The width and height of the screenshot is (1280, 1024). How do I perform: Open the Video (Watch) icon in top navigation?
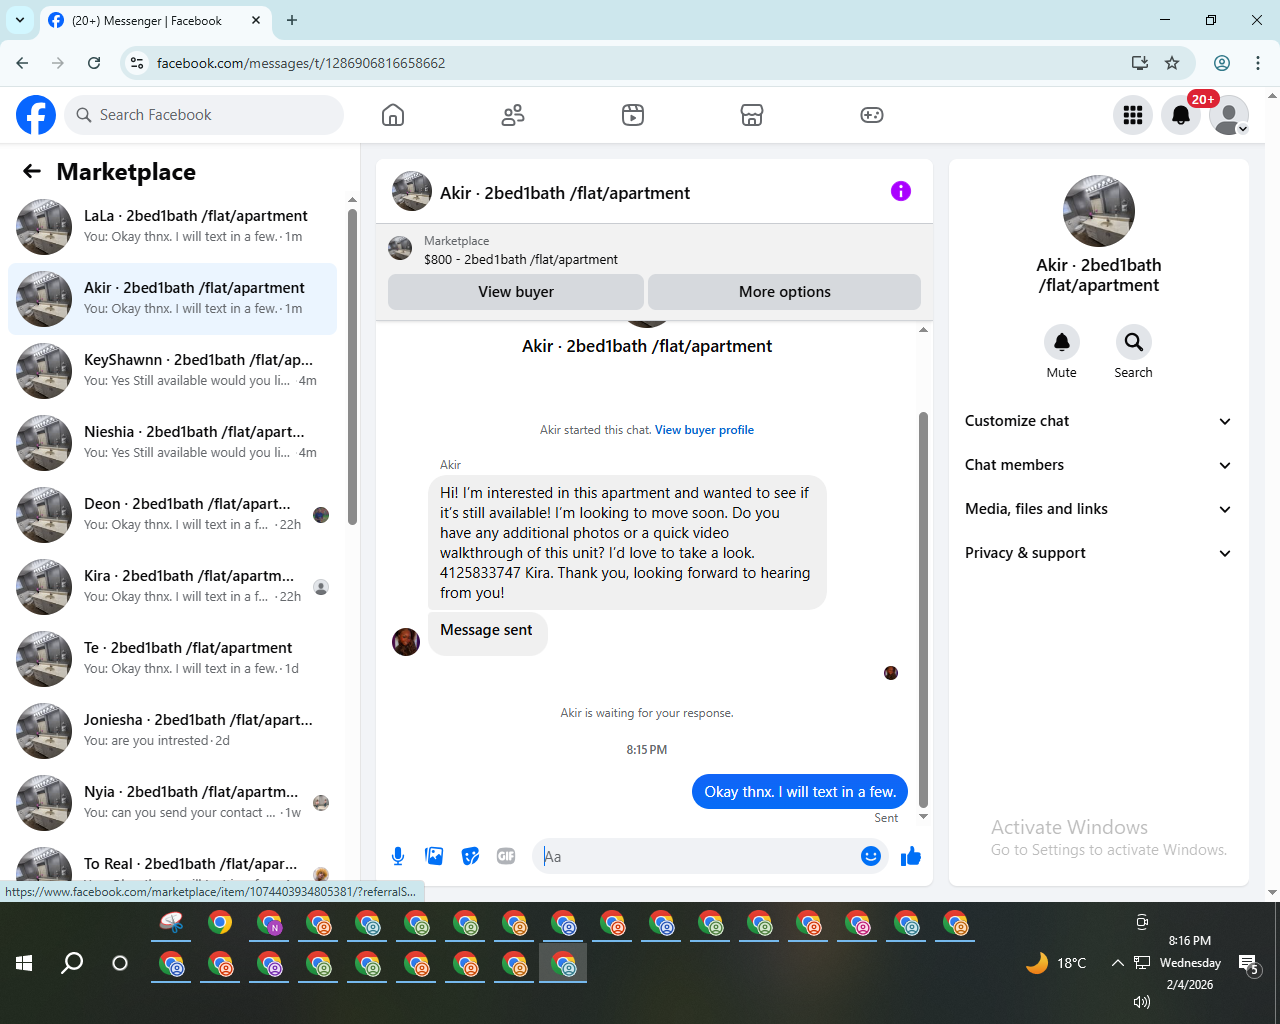(x=633, y=115)
